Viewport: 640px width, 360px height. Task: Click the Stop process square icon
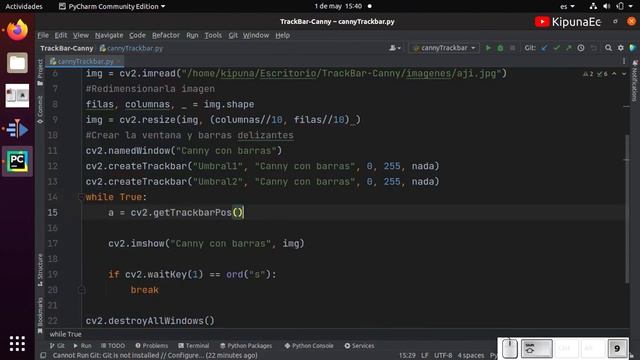coord(512,48)
